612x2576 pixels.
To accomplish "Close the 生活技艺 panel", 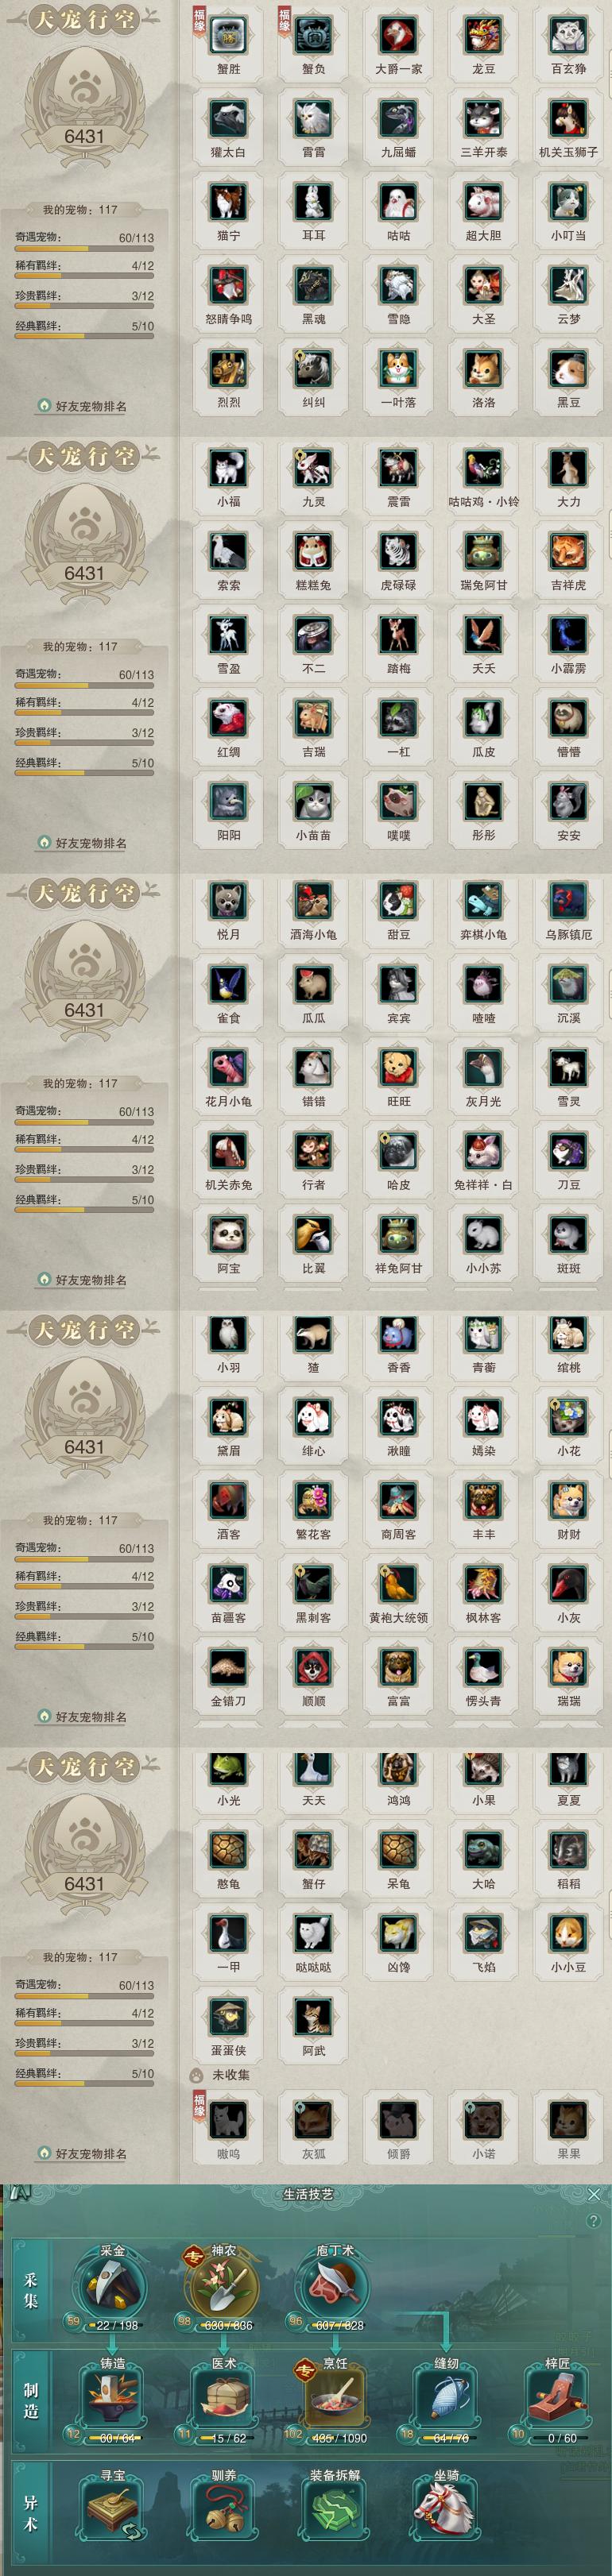I will pos(594,2194).
